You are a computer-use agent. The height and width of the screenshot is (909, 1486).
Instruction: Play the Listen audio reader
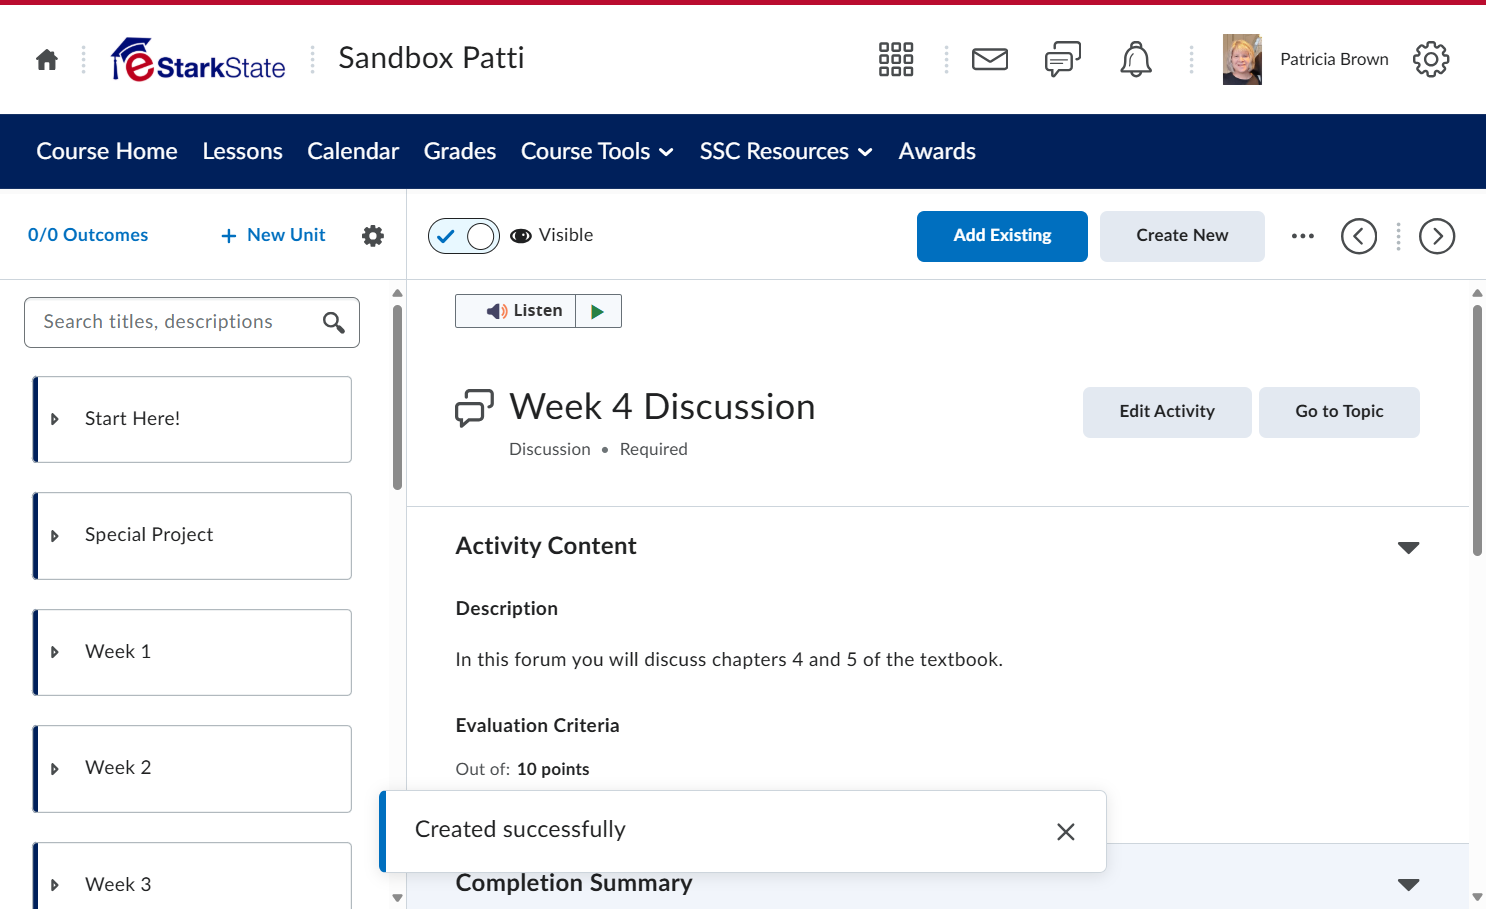[598, 311]
